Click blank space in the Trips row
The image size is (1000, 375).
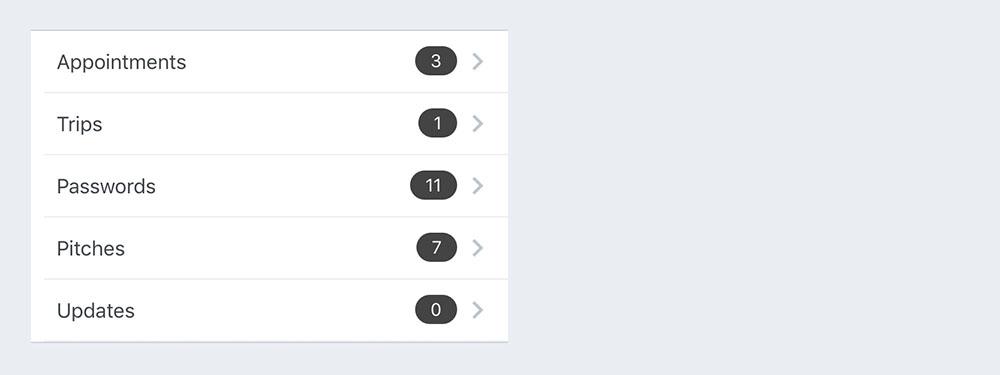(x=260, y=123)
